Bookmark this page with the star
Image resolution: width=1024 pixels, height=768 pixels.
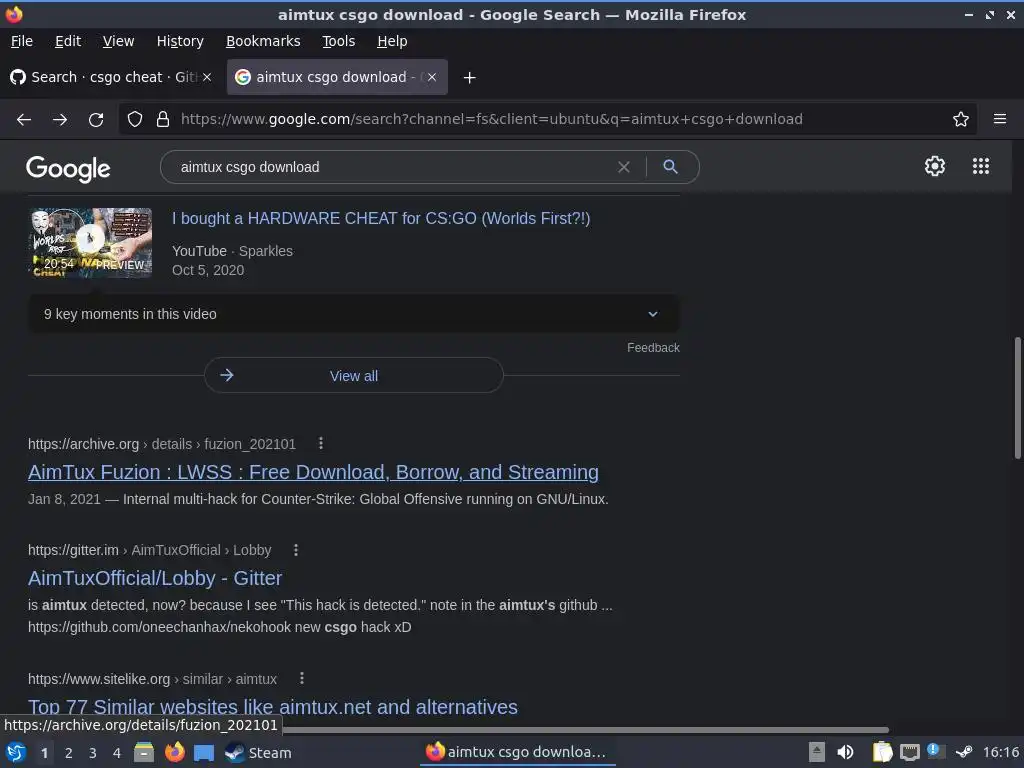pyautogui.click(x=961, y=119)
